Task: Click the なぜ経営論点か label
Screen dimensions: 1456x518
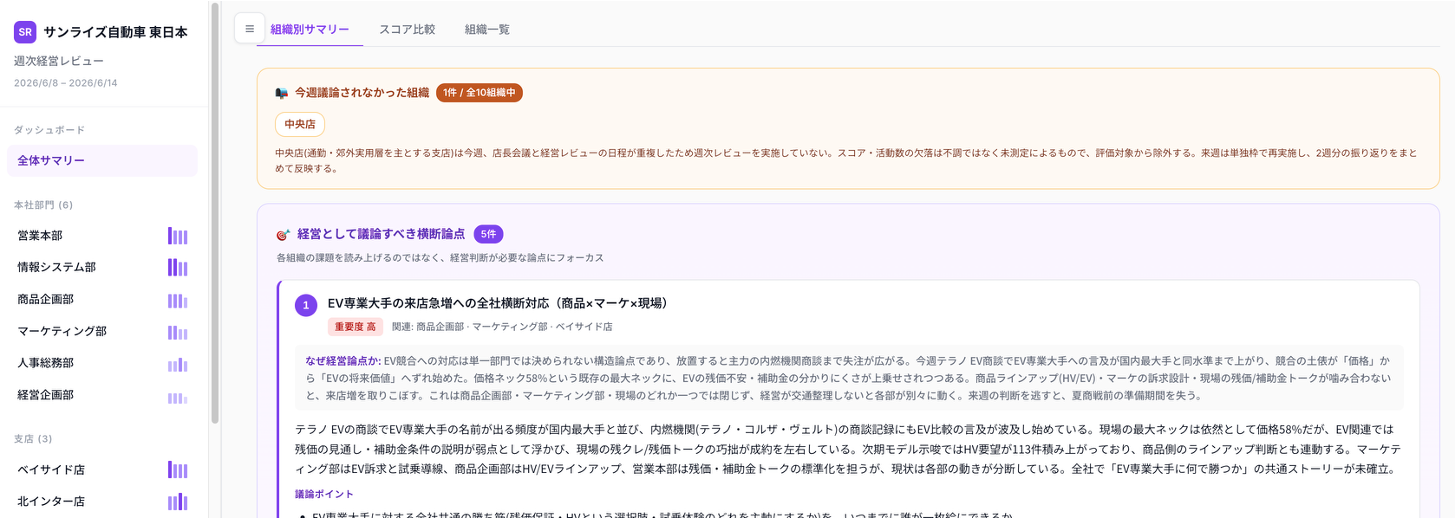Action: 343,361
